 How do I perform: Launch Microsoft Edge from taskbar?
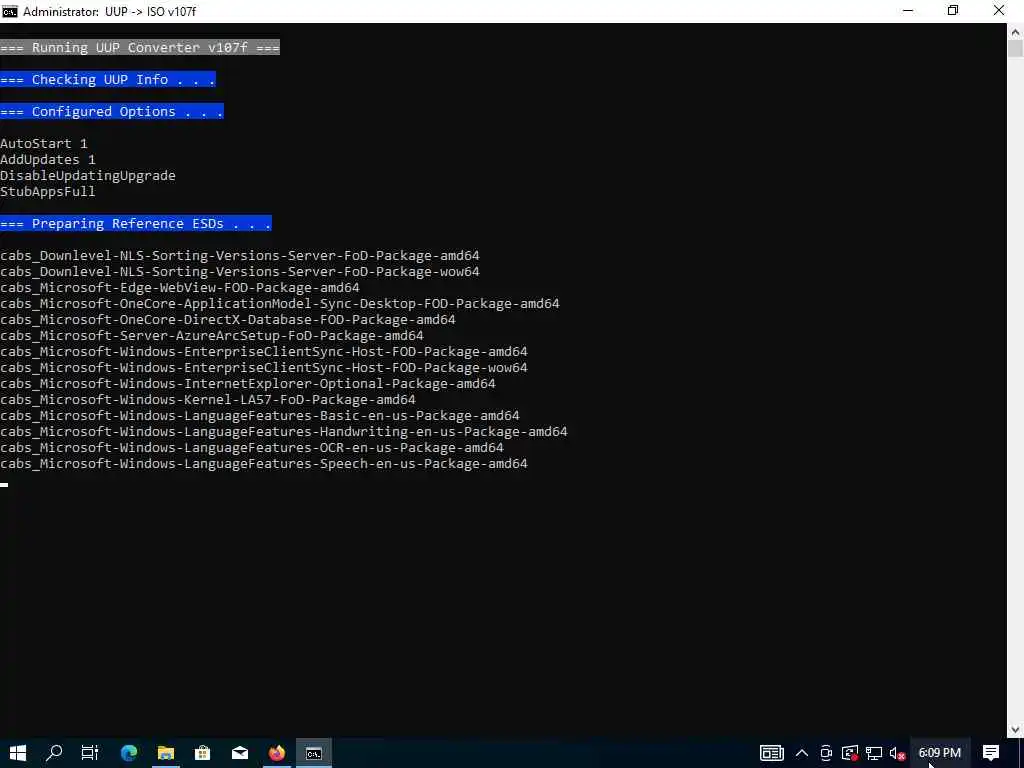(129, 753)
